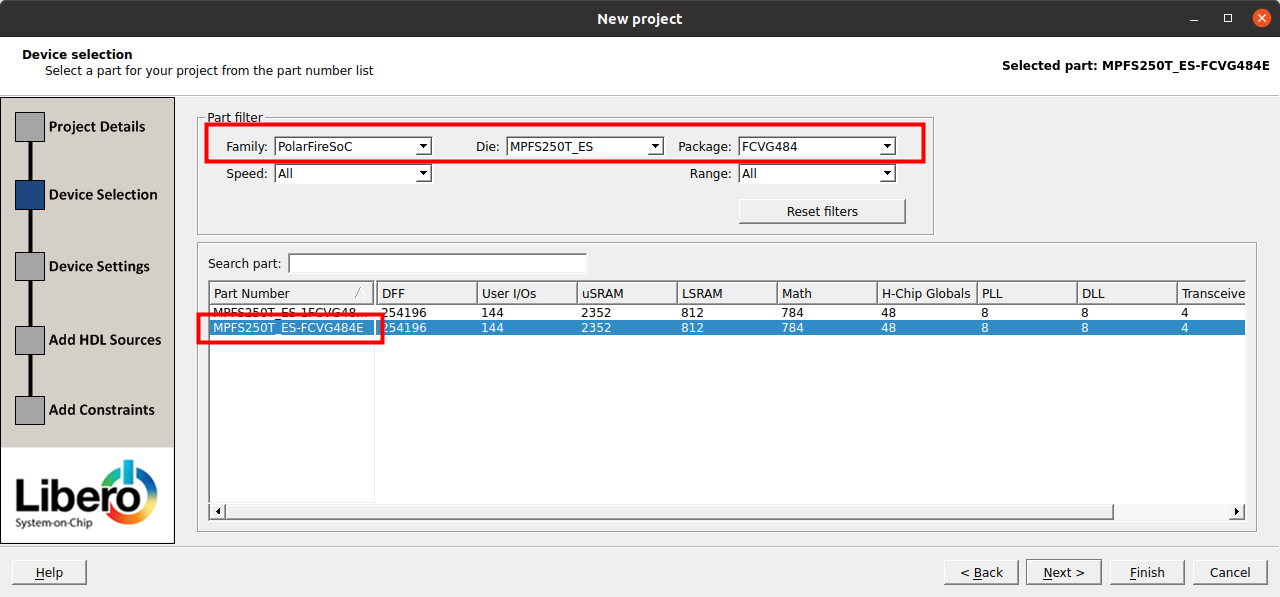Image resolution: width=1280 pixels, height=597 pixels.
Task: Open the Die dropdown showing MPFS250T_ES
Action: [585, 146]
